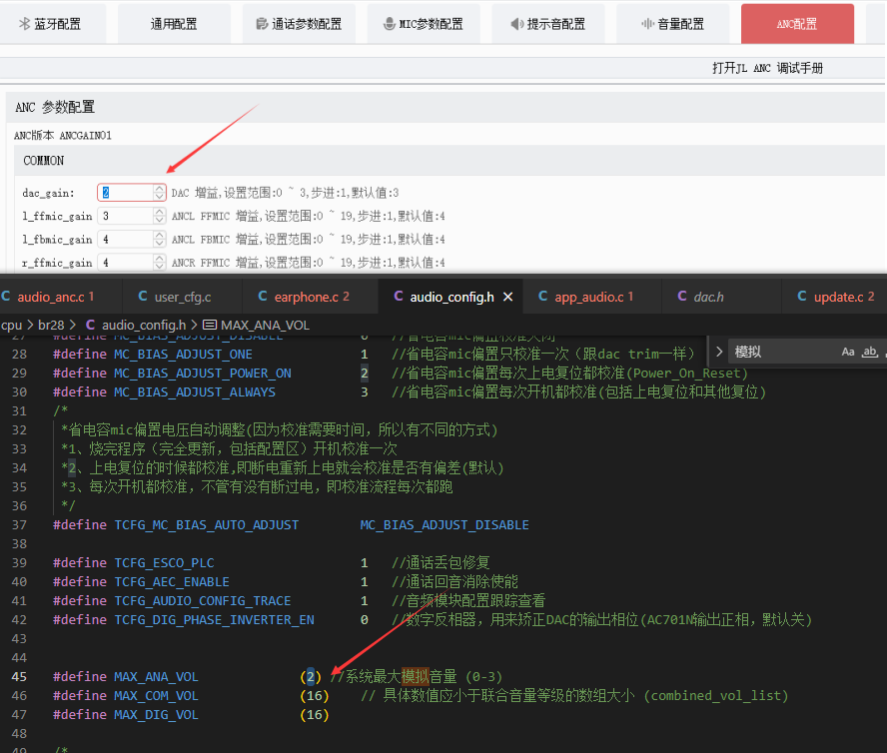This screenshot has height=753, width=887.
Task: Switch to the 音量配置 tab
Action: coord(673,24)
